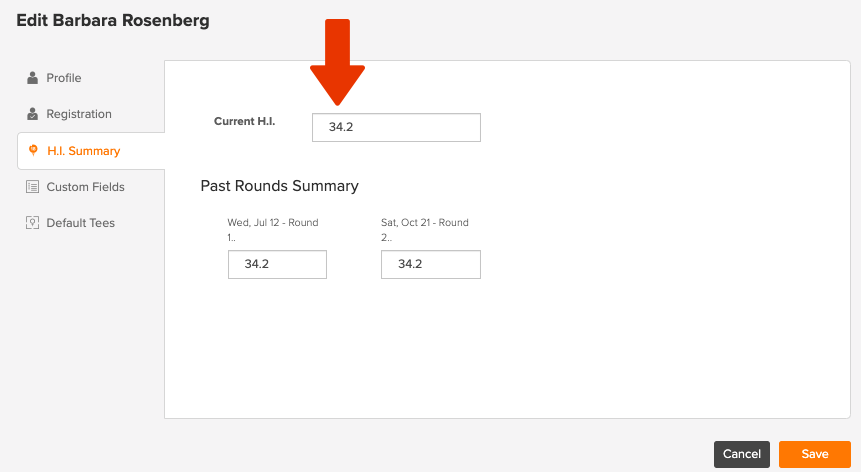
Task: Click the Wed, Jul 12 round handicap field
Action: (277, 265)
